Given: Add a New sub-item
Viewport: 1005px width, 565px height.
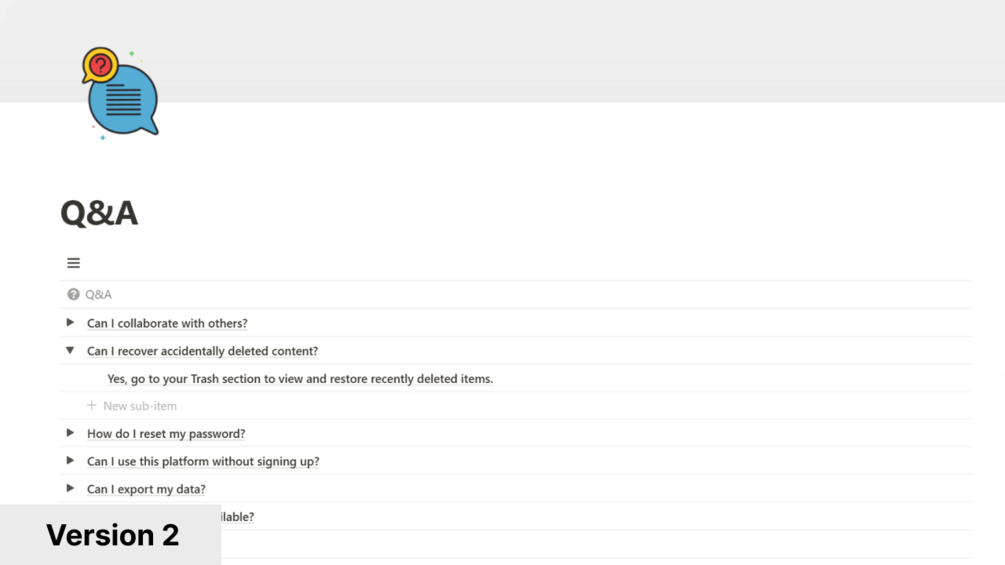Looking at the screenshot, I should point(140,406).
